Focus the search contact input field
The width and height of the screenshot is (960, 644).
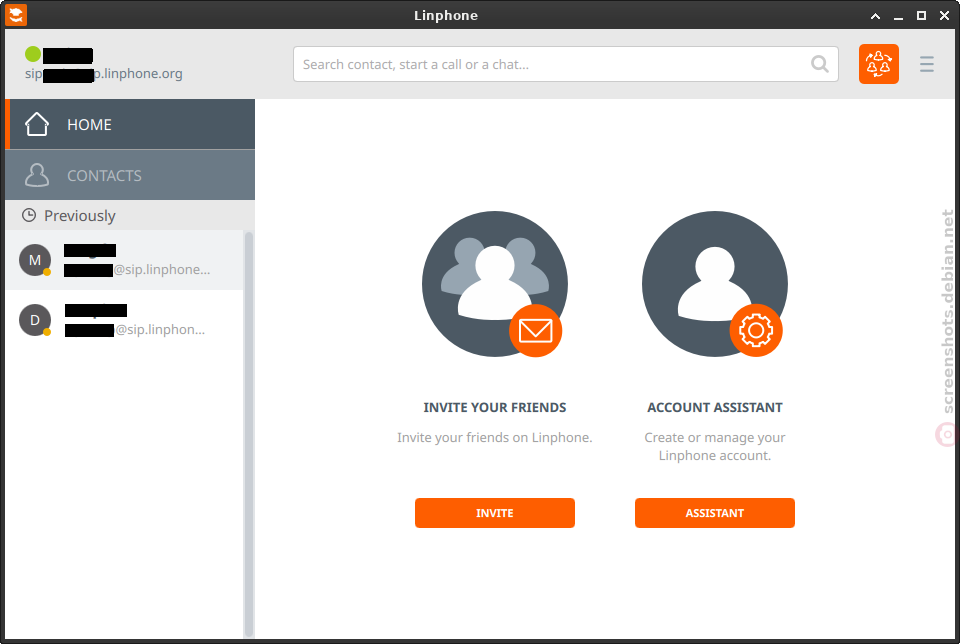(566, 64)
